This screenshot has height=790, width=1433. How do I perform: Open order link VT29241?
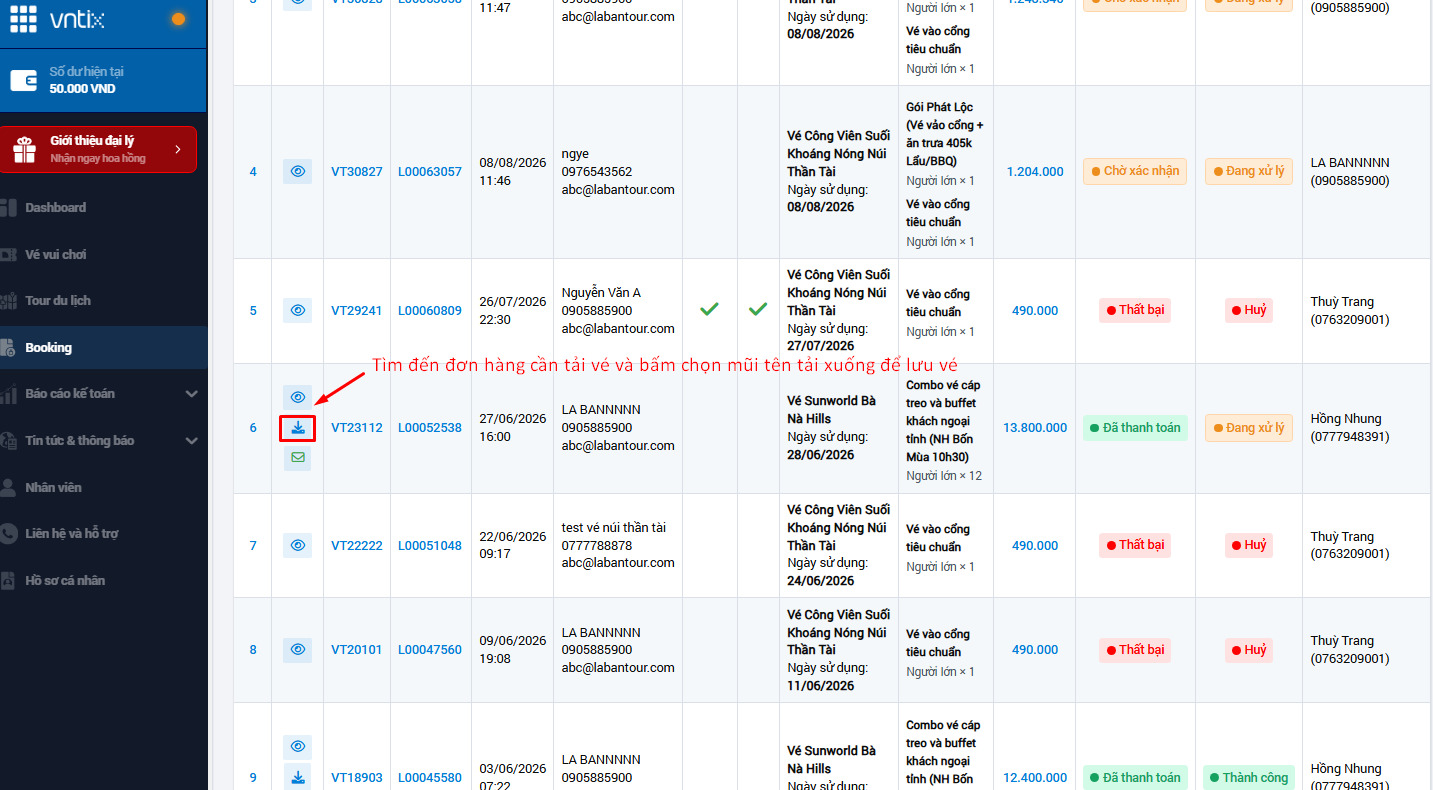tap(357, 311)
